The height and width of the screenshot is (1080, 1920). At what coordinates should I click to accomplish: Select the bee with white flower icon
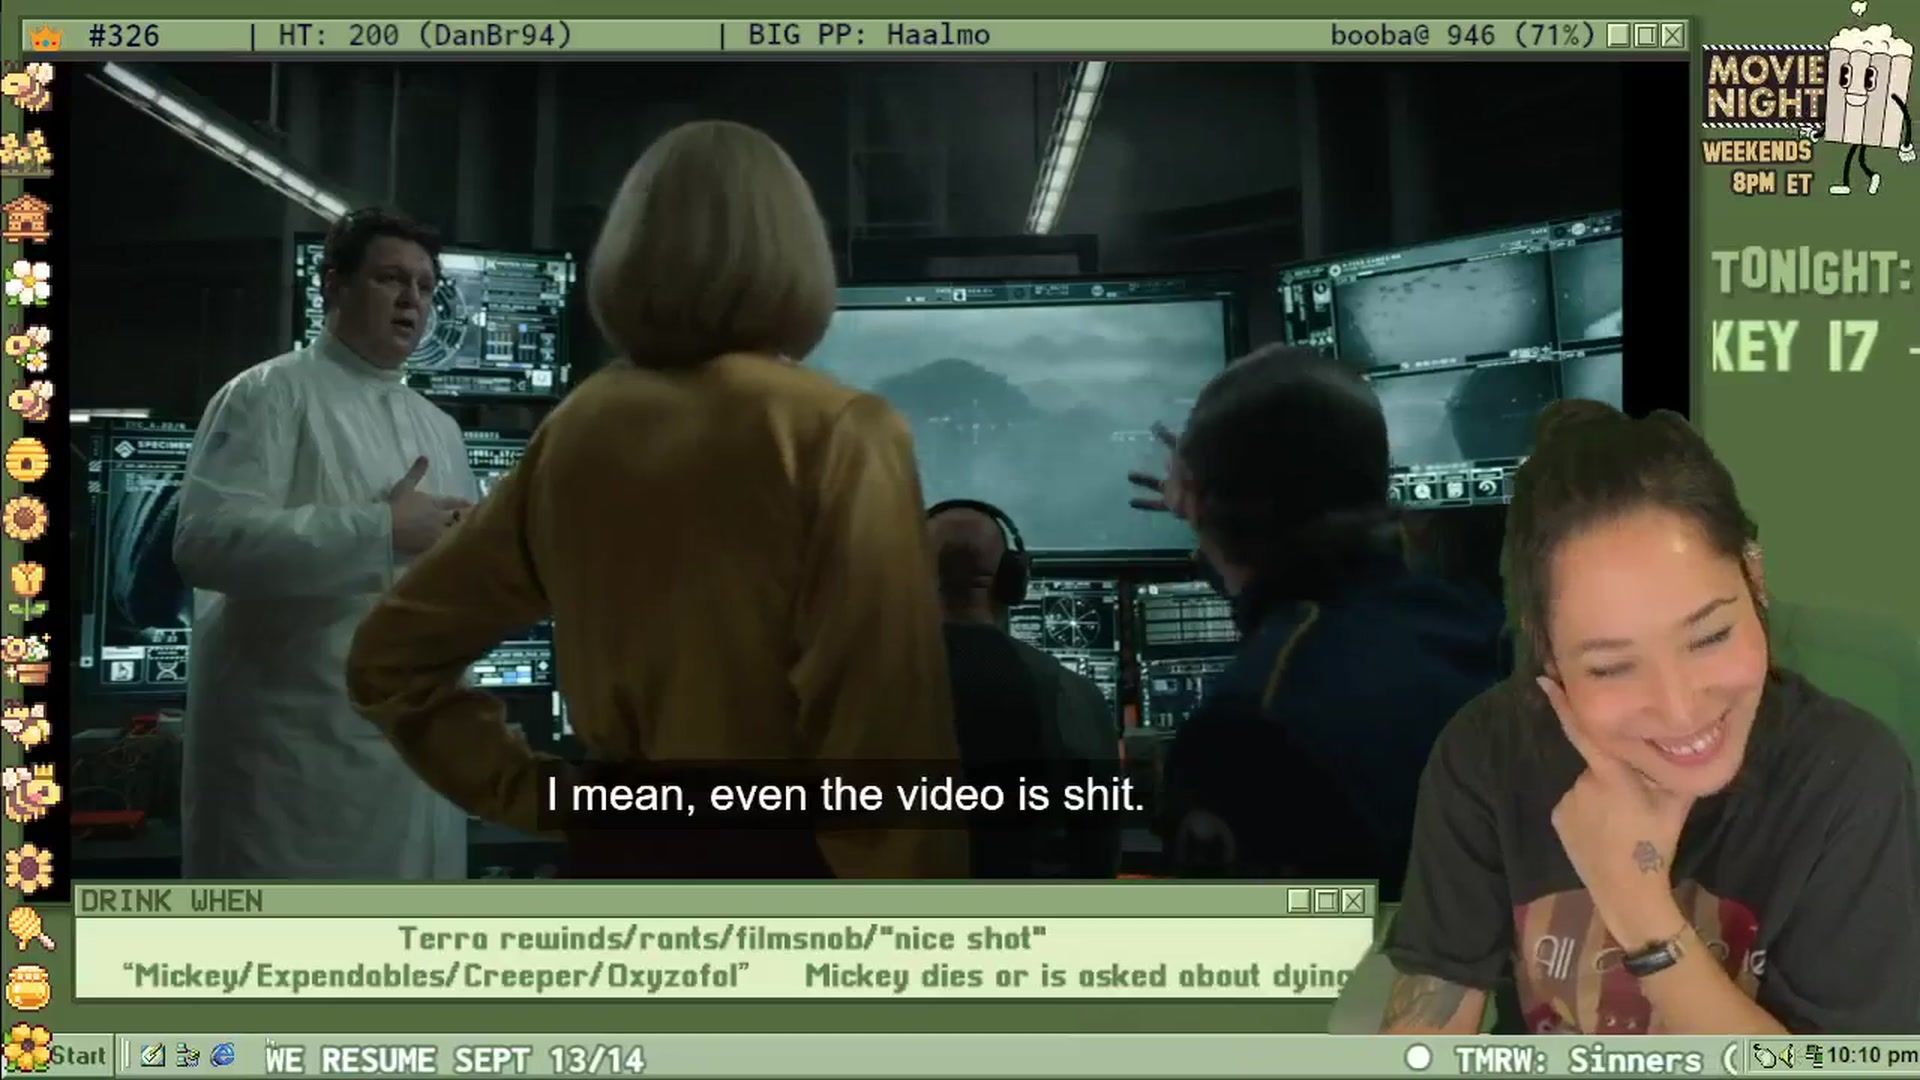28,348
